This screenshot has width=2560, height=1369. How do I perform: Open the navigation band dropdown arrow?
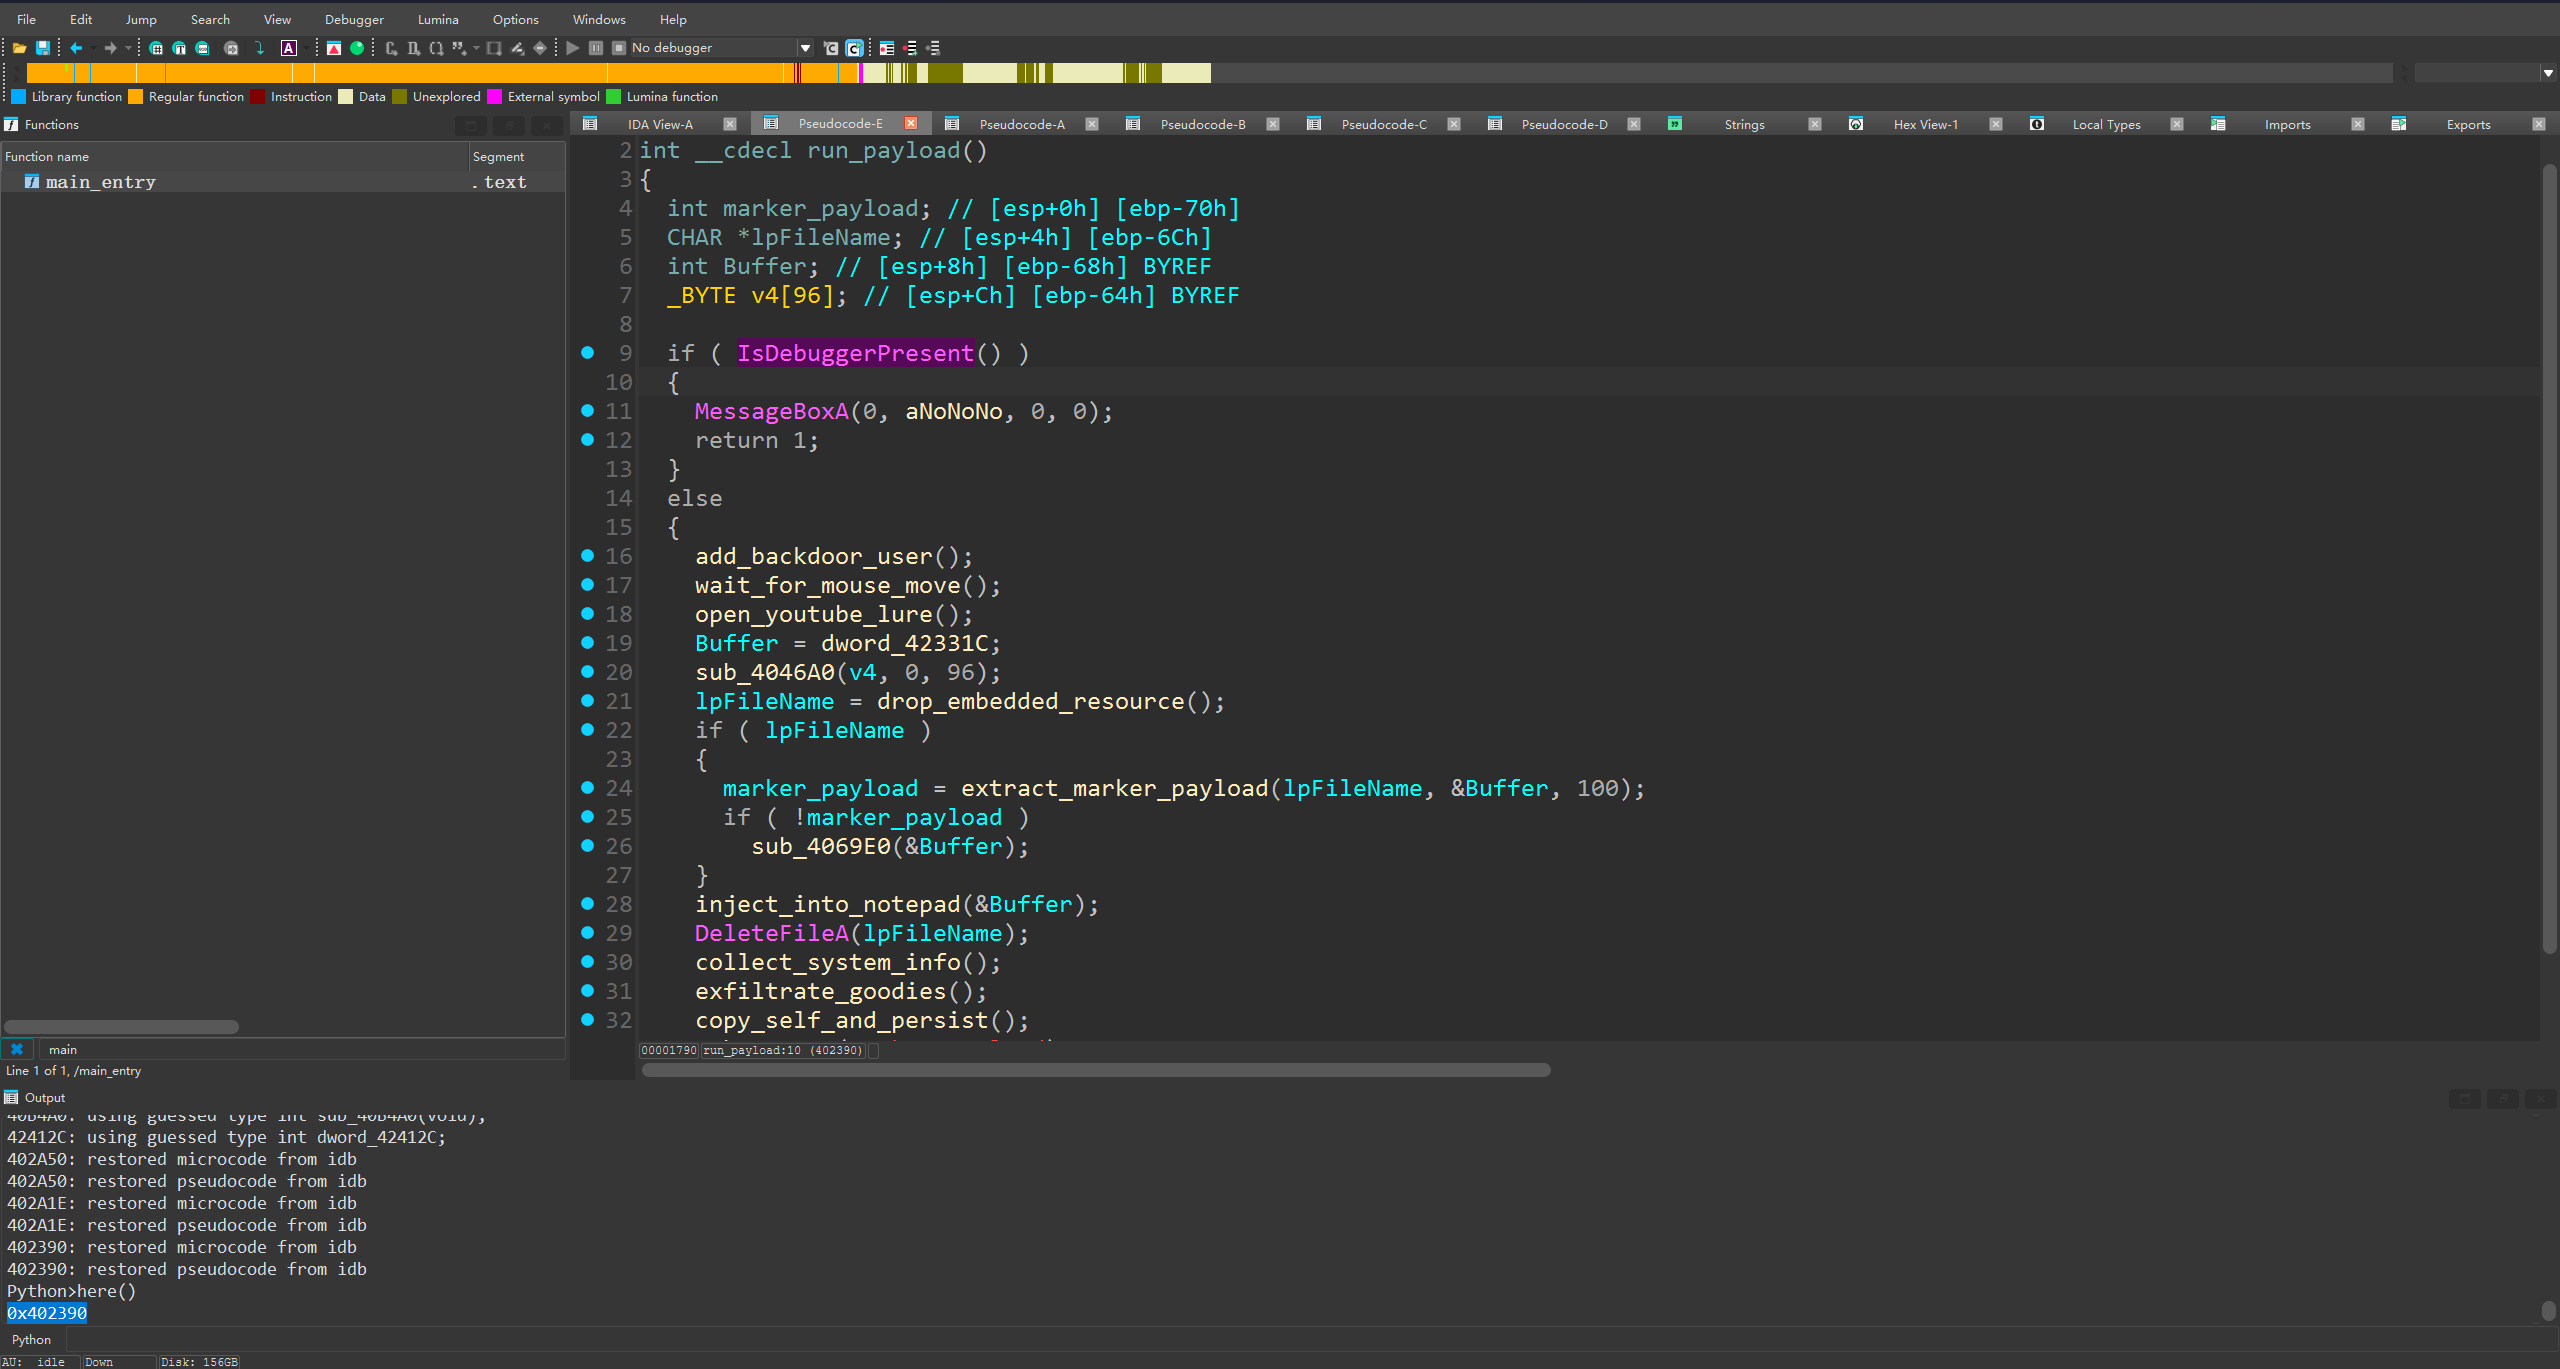(2547, 73)
